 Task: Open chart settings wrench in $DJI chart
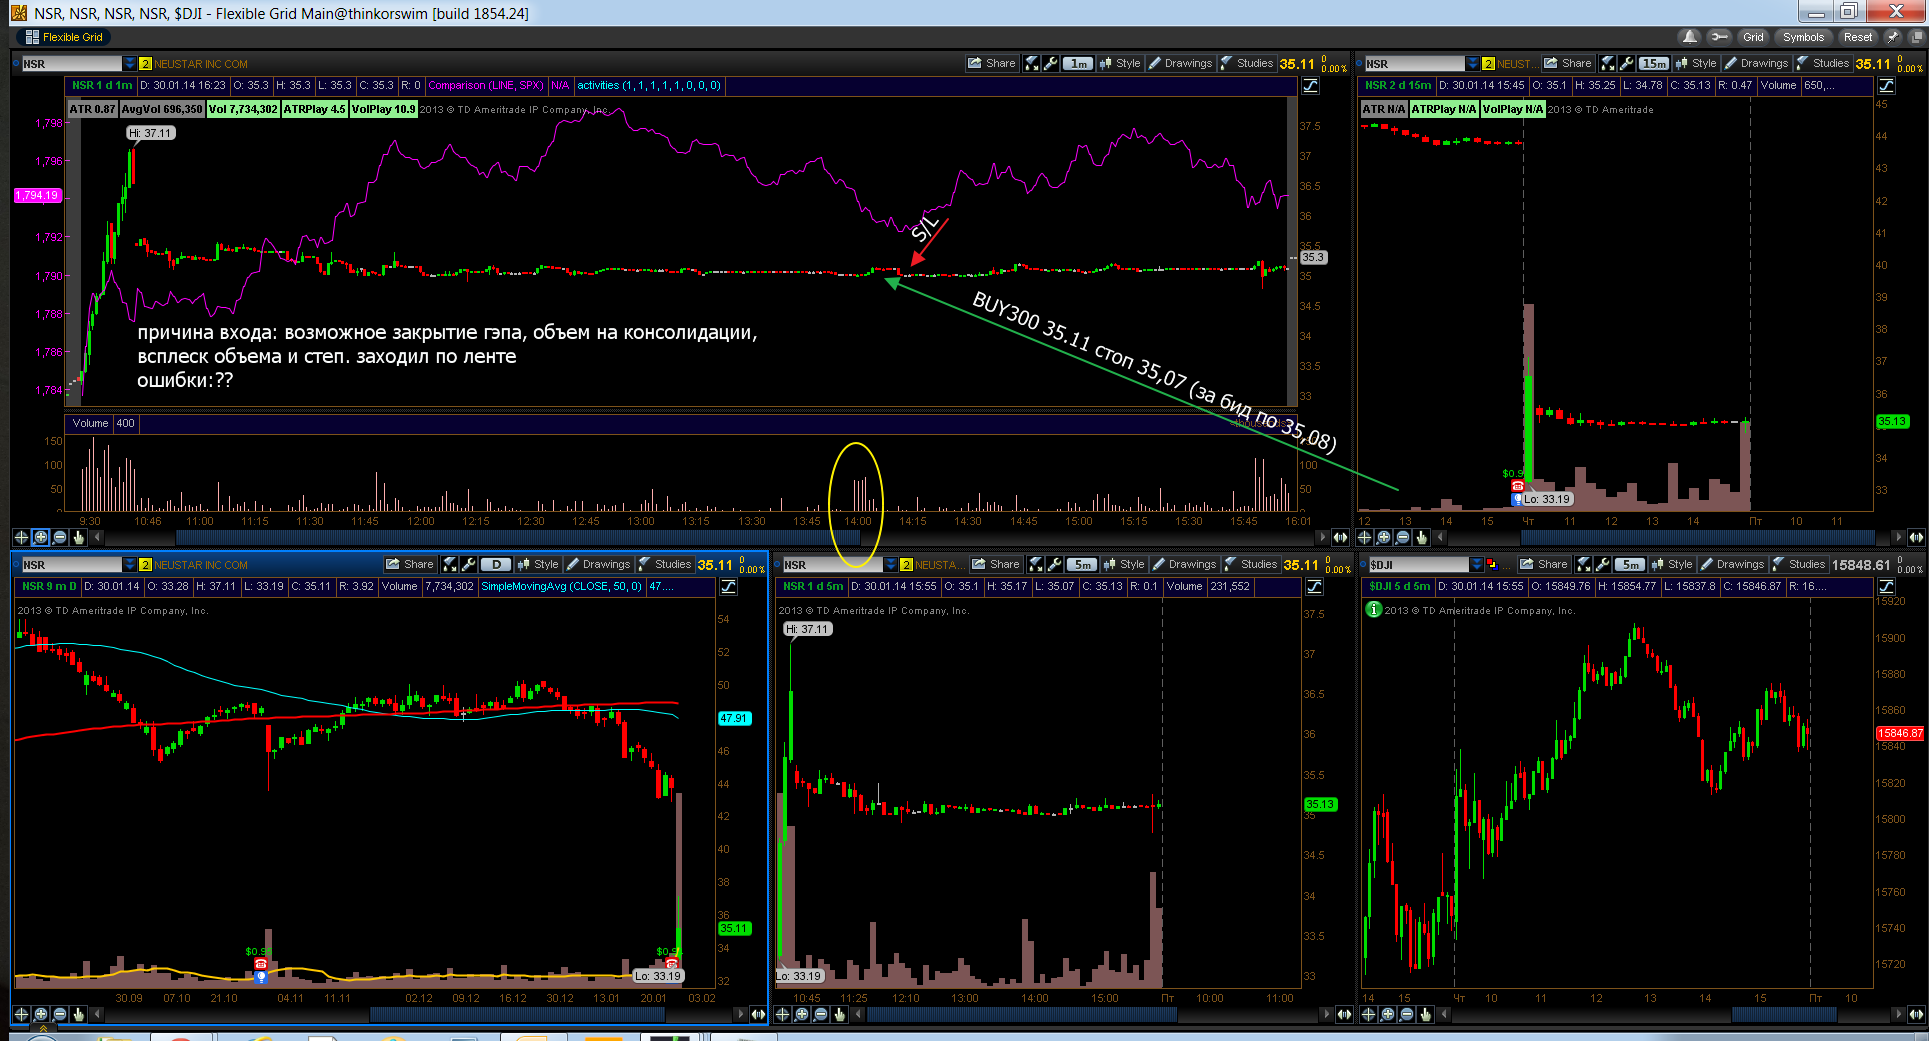coord(1603,564)
